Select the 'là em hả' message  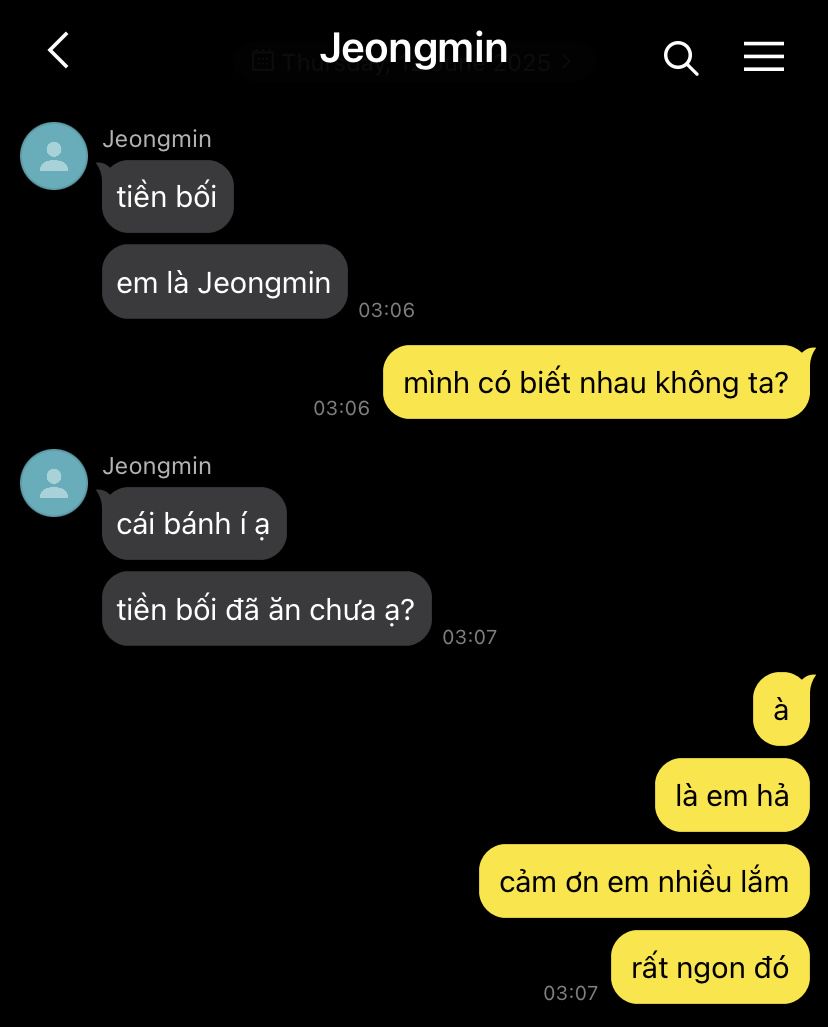tap(732, 795)
